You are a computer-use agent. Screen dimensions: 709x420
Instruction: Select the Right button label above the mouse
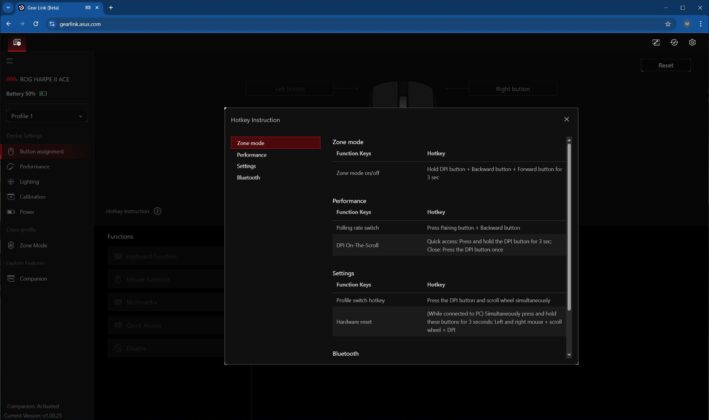pyautogui.click(x=513, y=89)
